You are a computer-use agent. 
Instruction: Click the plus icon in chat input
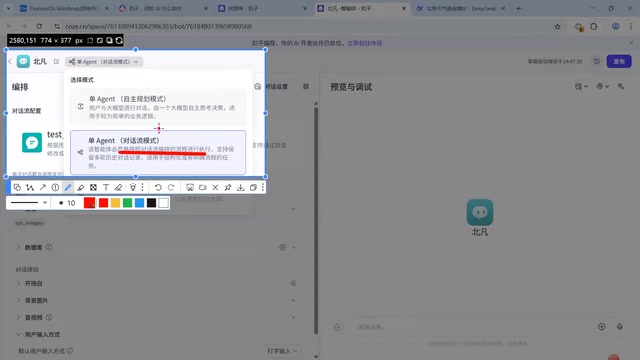601,327
